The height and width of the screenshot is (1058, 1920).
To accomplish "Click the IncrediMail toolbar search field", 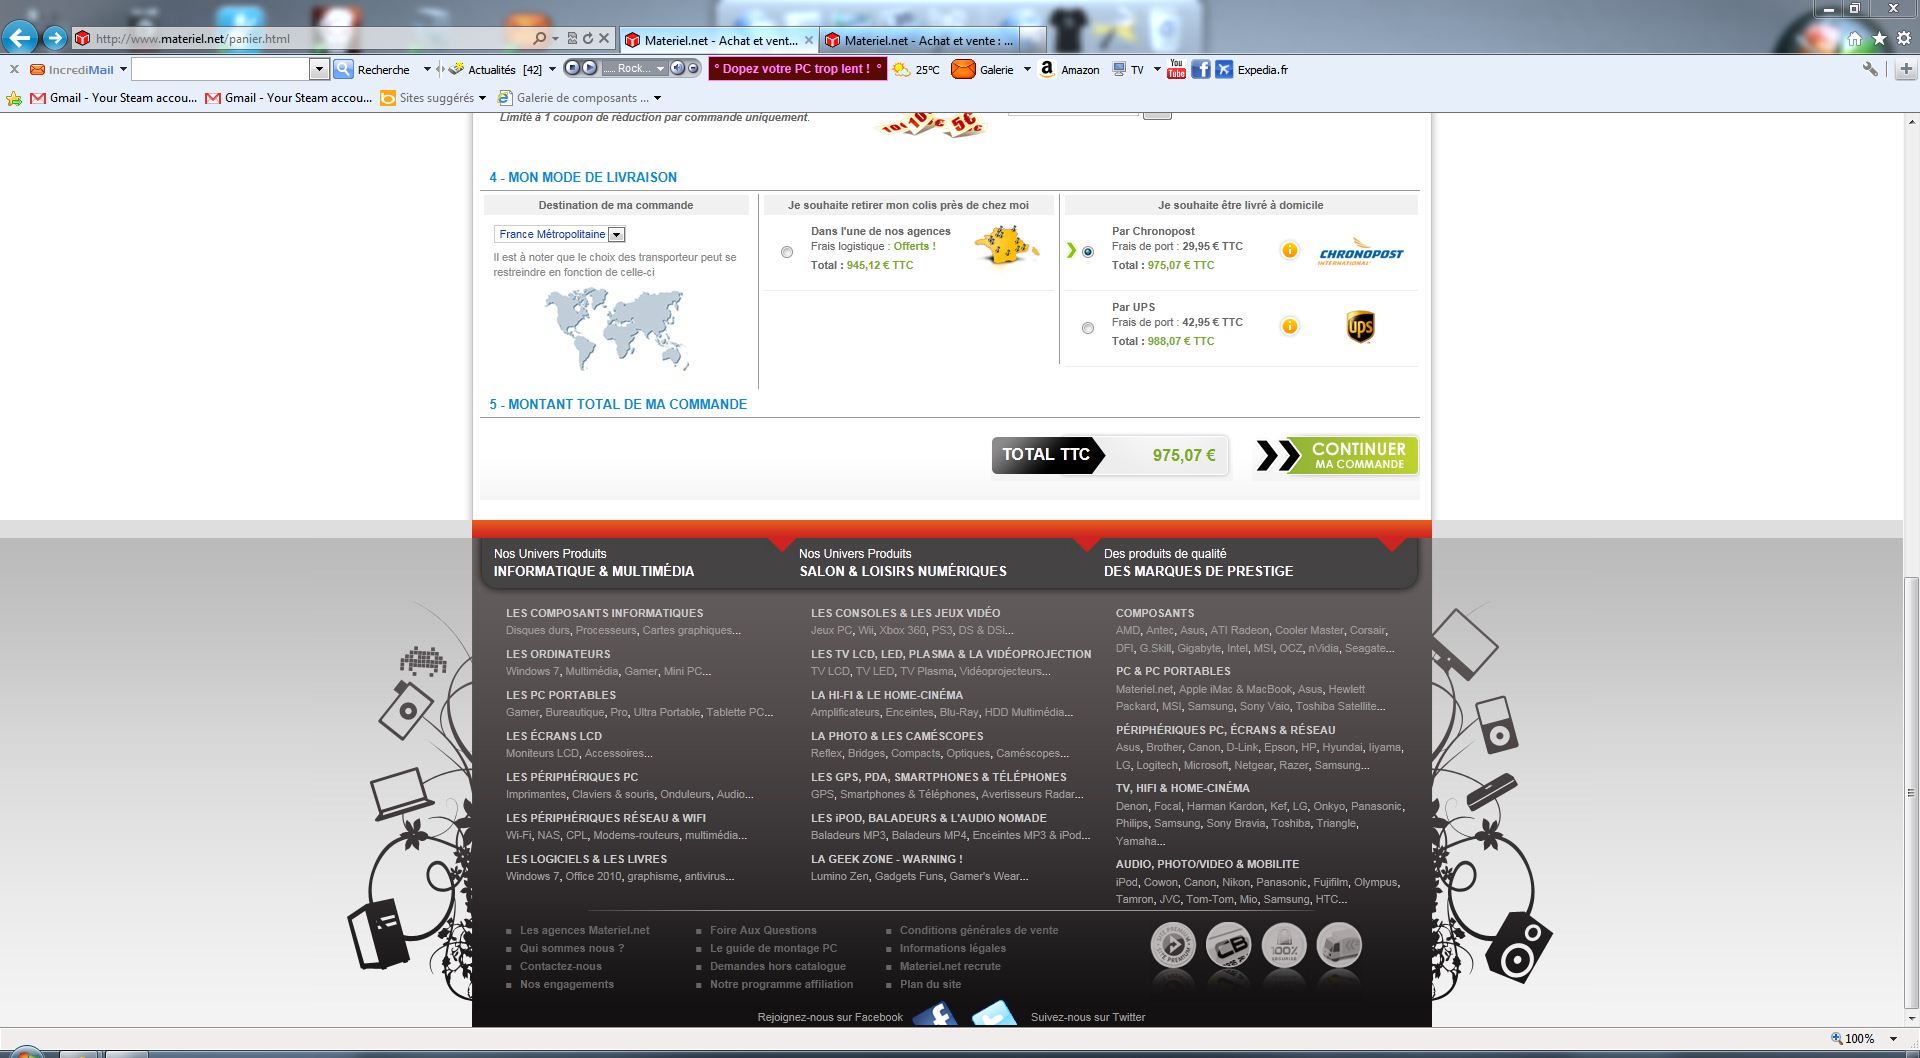I will point(221,69).
